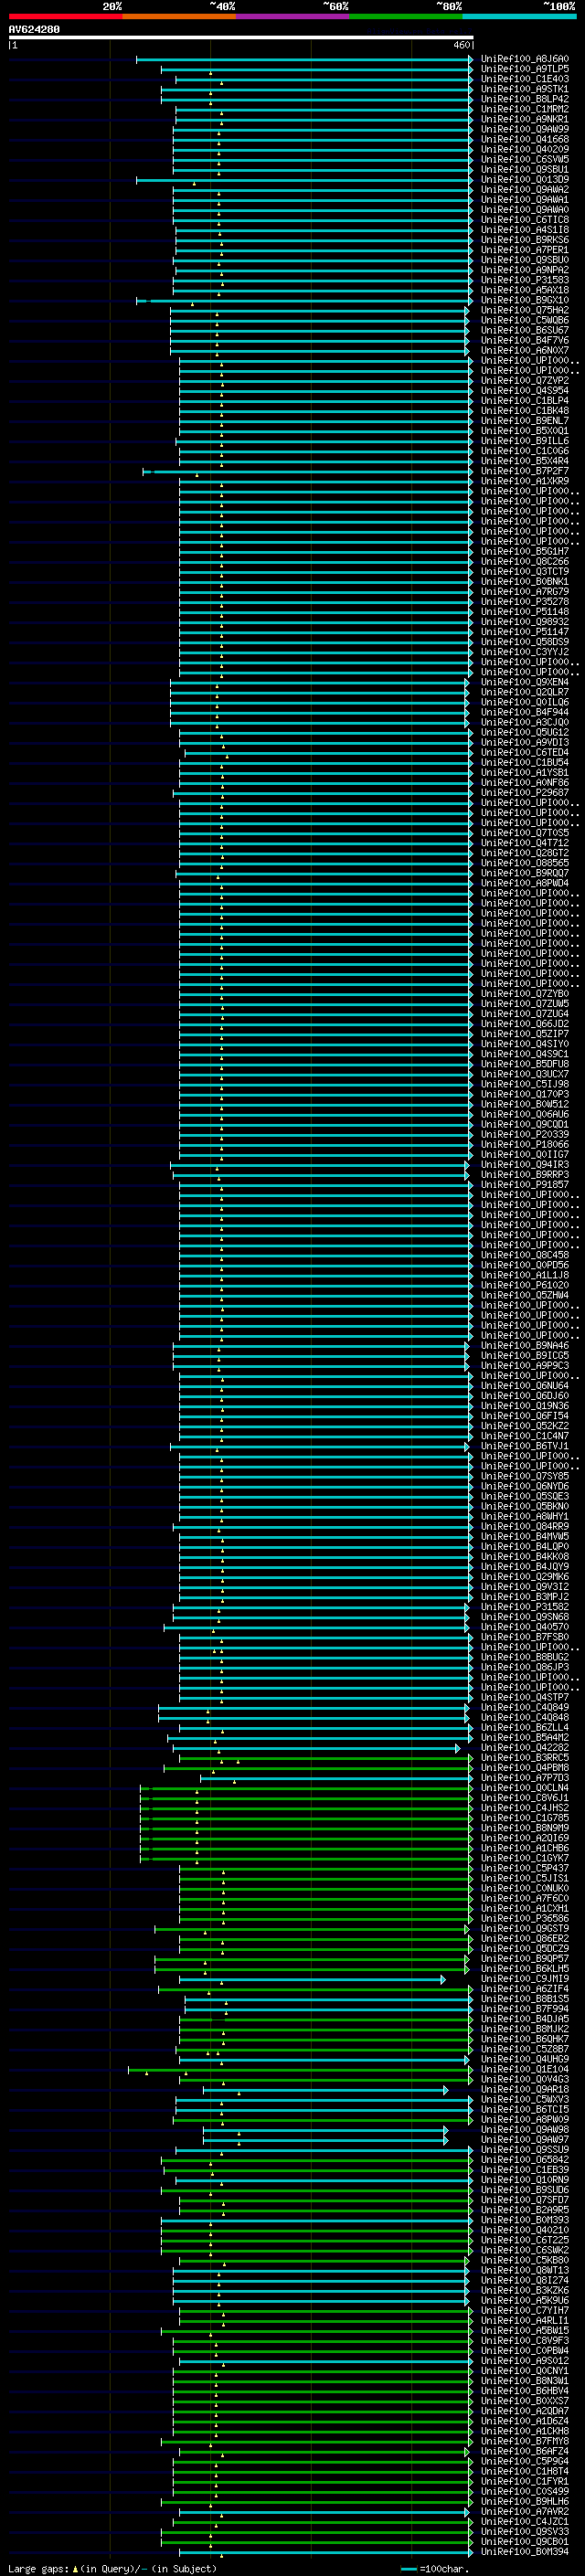Viewport: 585px width, 2576px height.
Task: Select hit label UniRef100_C8V6J1
Action: coord(525,1798)
